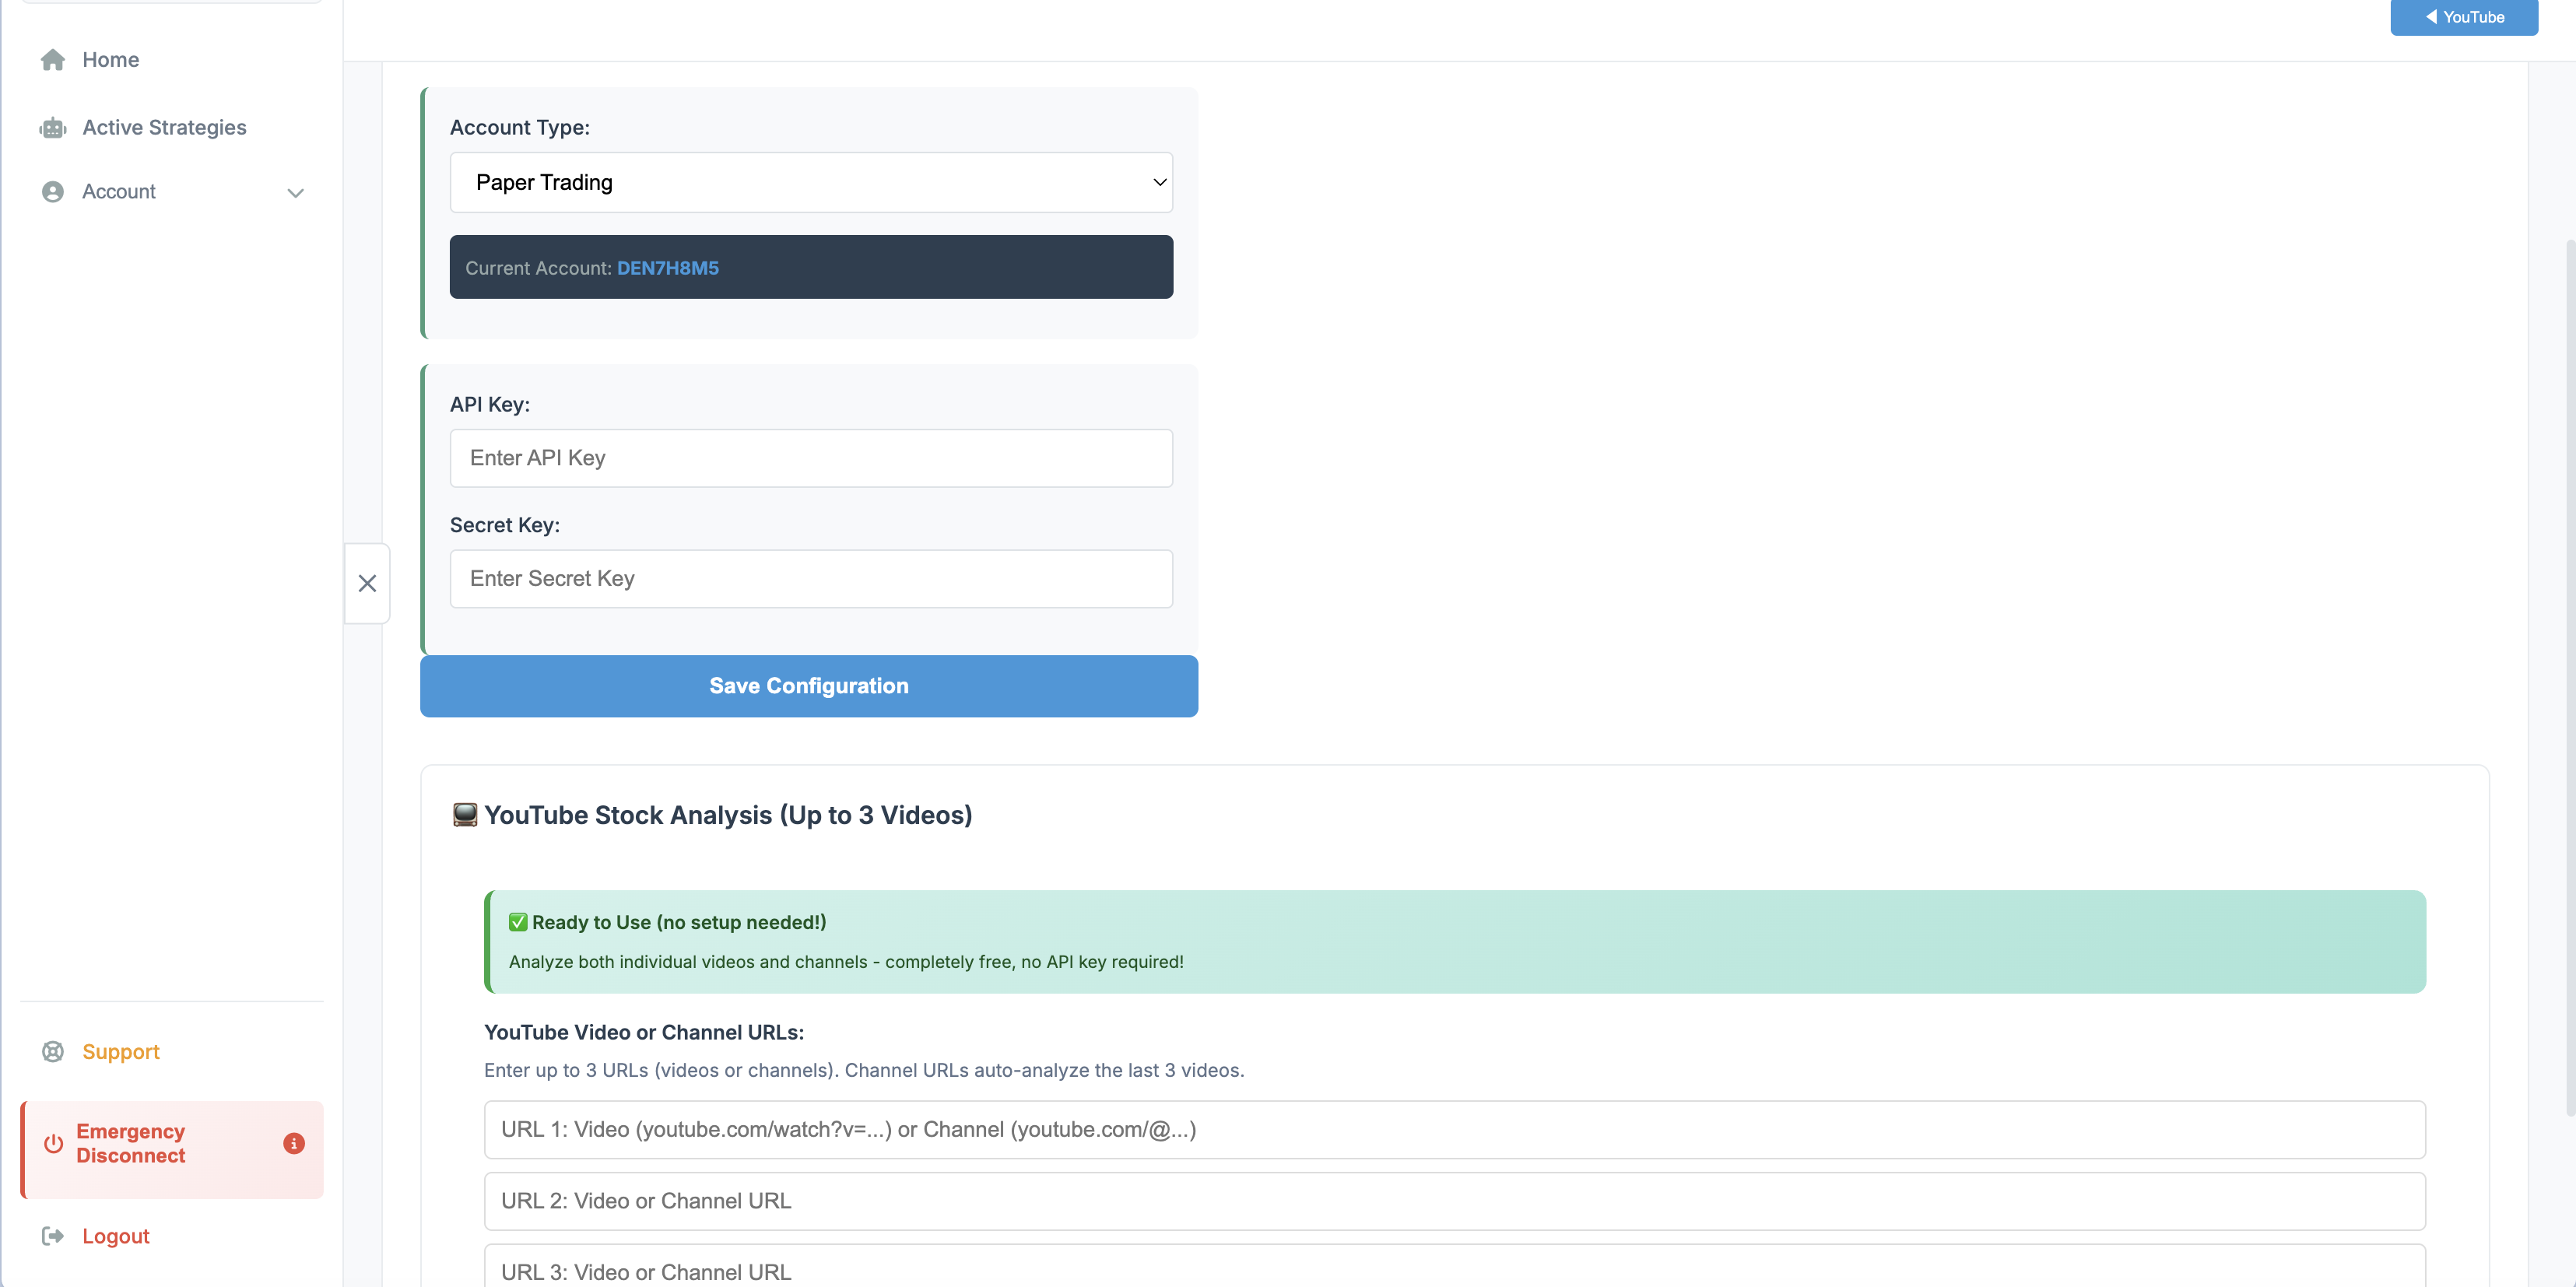Click the green check mark Ready to Use icon

click(x=518, y=922)
